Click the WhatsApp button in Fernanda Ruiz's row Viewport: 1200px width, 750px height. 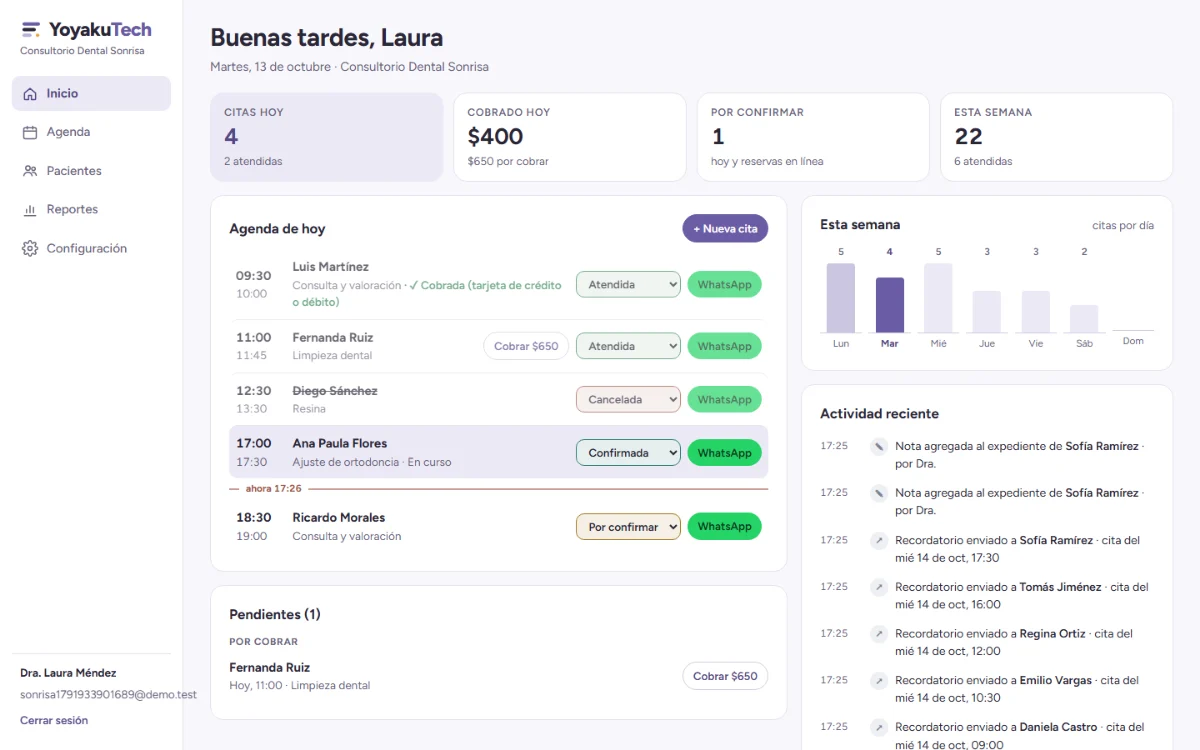click(724, 346)
